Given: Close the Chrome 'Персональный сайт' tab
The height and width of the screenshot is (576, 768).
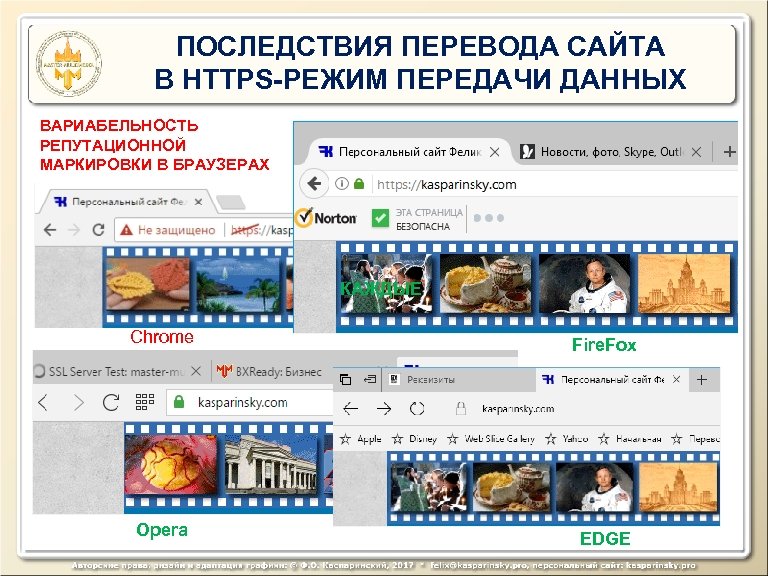Looking at the screenshot, I should (x=198, y=202).
